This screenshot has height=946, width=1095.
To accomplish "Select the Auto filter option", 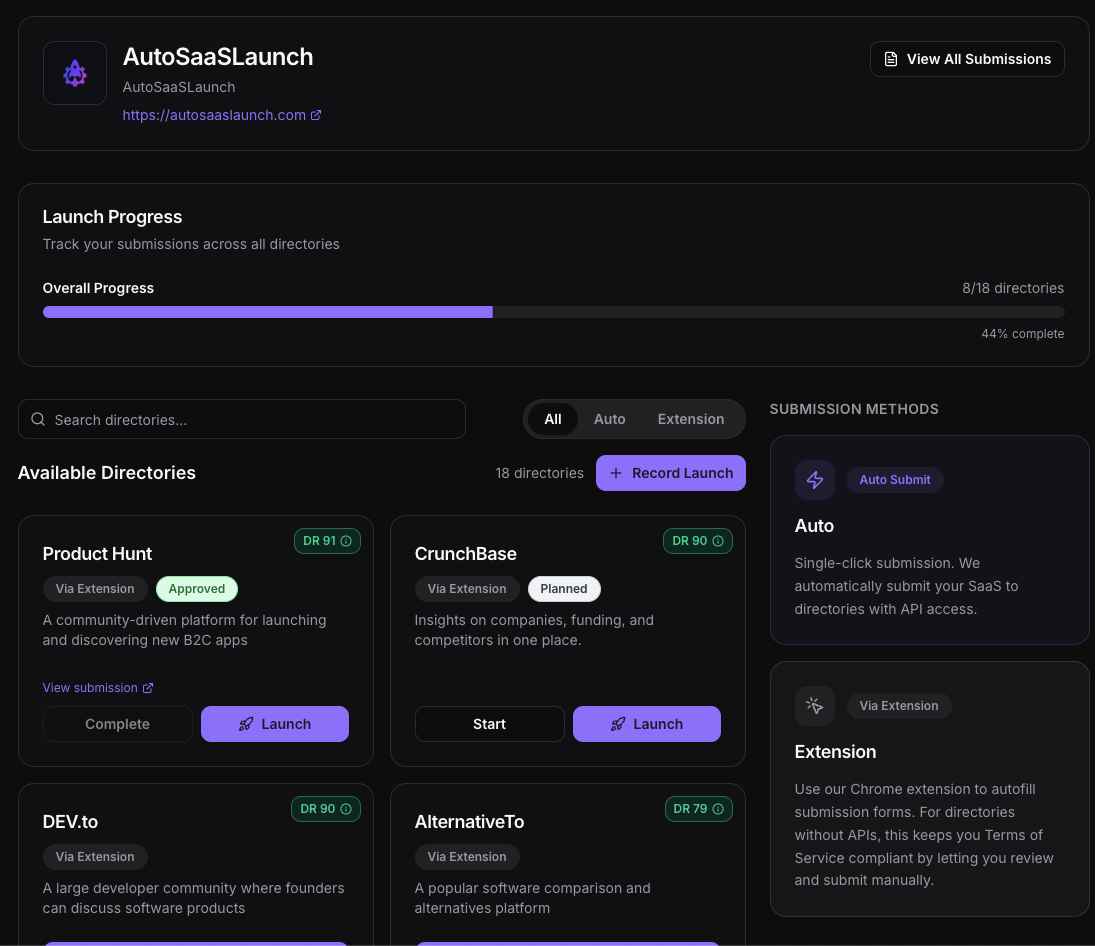I will (609, 418).
